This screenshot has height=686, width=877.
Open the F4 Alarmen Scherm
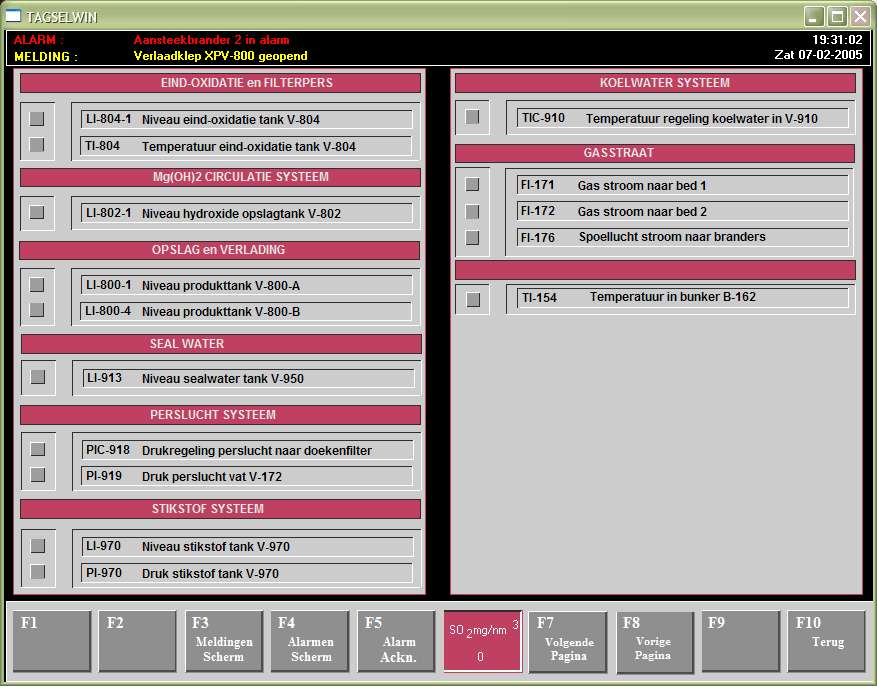(x=310, y=641)
